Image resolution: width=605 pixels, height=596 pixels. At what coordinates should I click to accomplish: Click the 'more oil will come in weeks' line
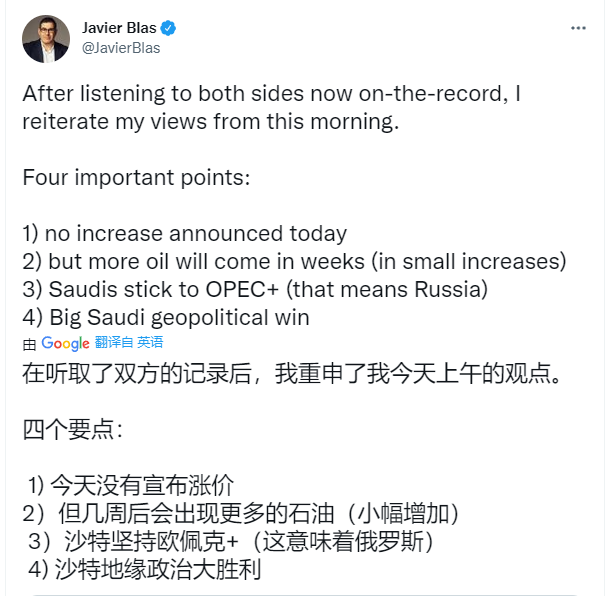(x=294, y=261)
